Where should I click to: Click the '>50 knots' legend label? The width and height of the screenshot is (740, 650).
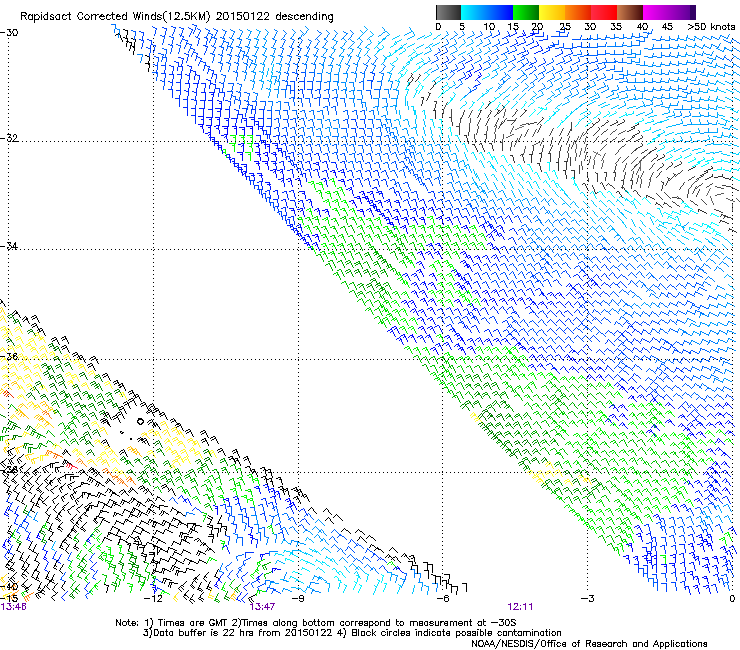[711, 27]
